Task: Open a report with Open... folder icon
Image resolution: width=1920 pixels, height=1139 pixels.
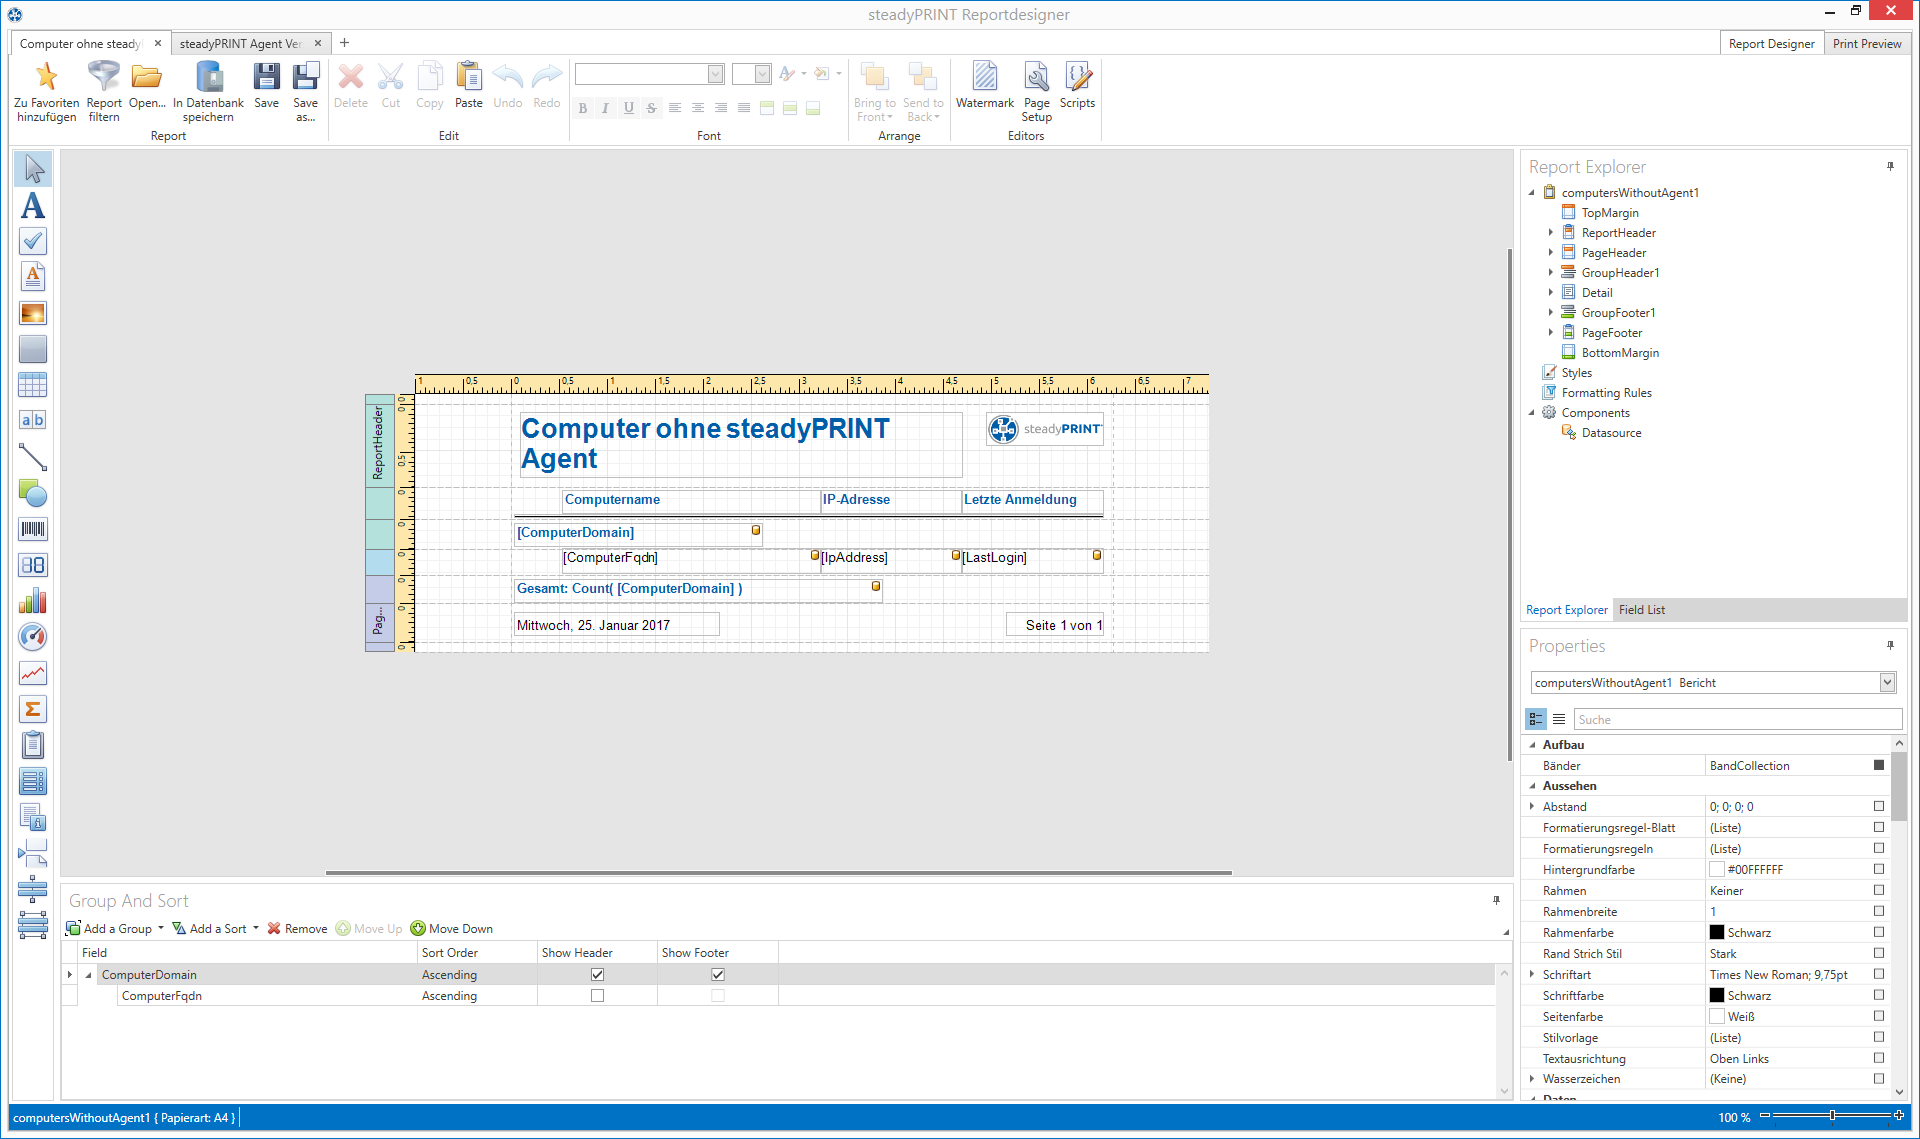Action: click(147, 77)
